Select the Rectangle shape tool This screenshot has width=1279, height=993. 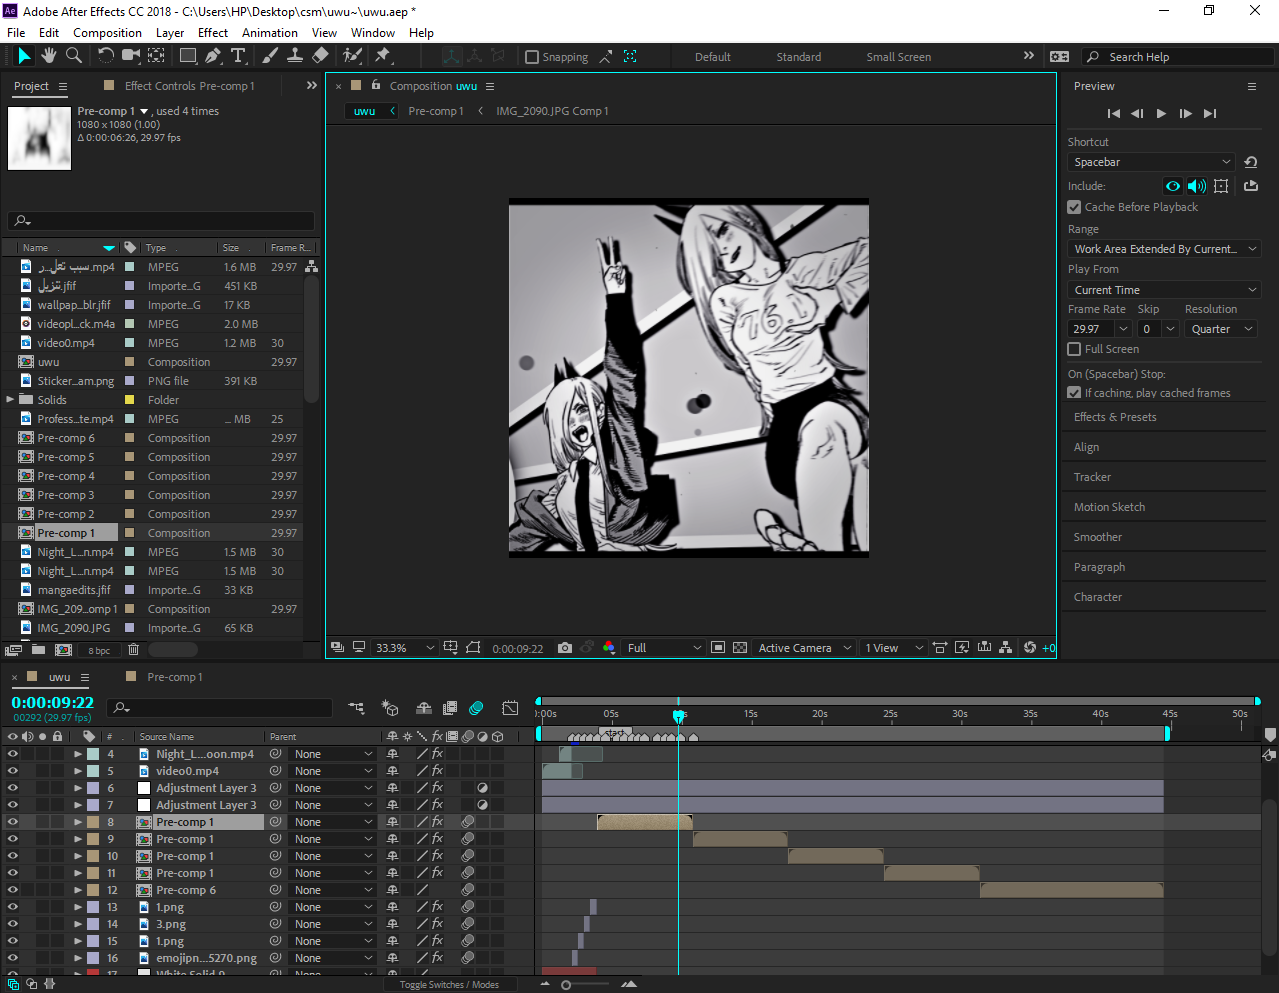187,56
